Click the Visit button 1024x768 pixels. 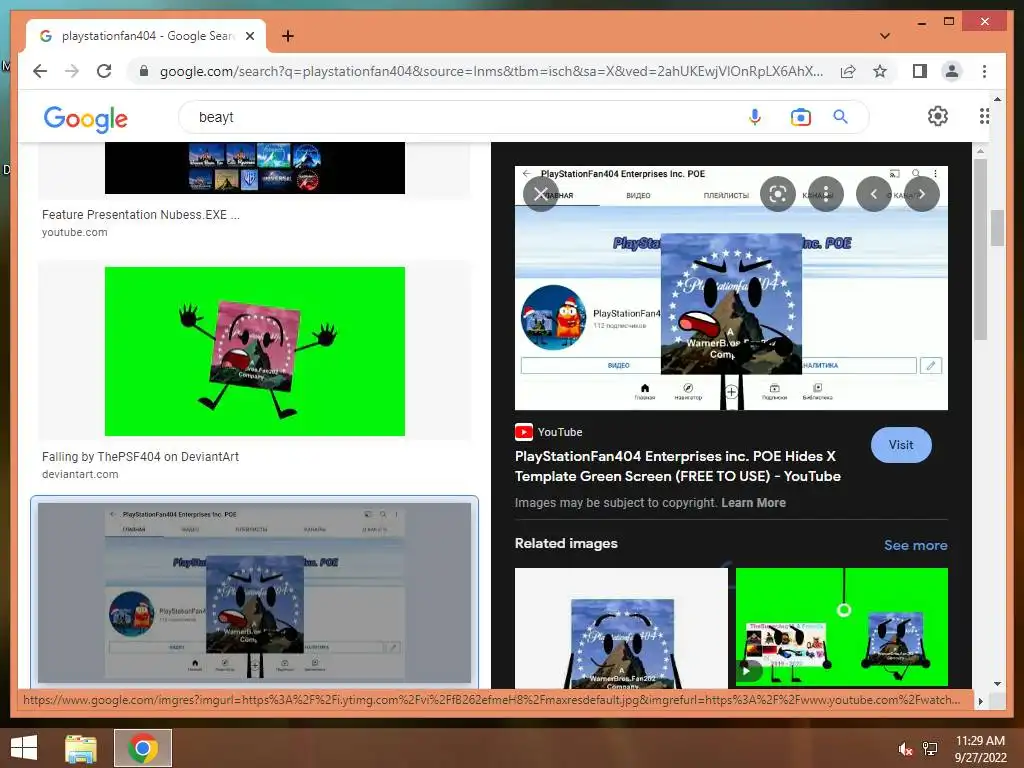[x=901, y=445]
